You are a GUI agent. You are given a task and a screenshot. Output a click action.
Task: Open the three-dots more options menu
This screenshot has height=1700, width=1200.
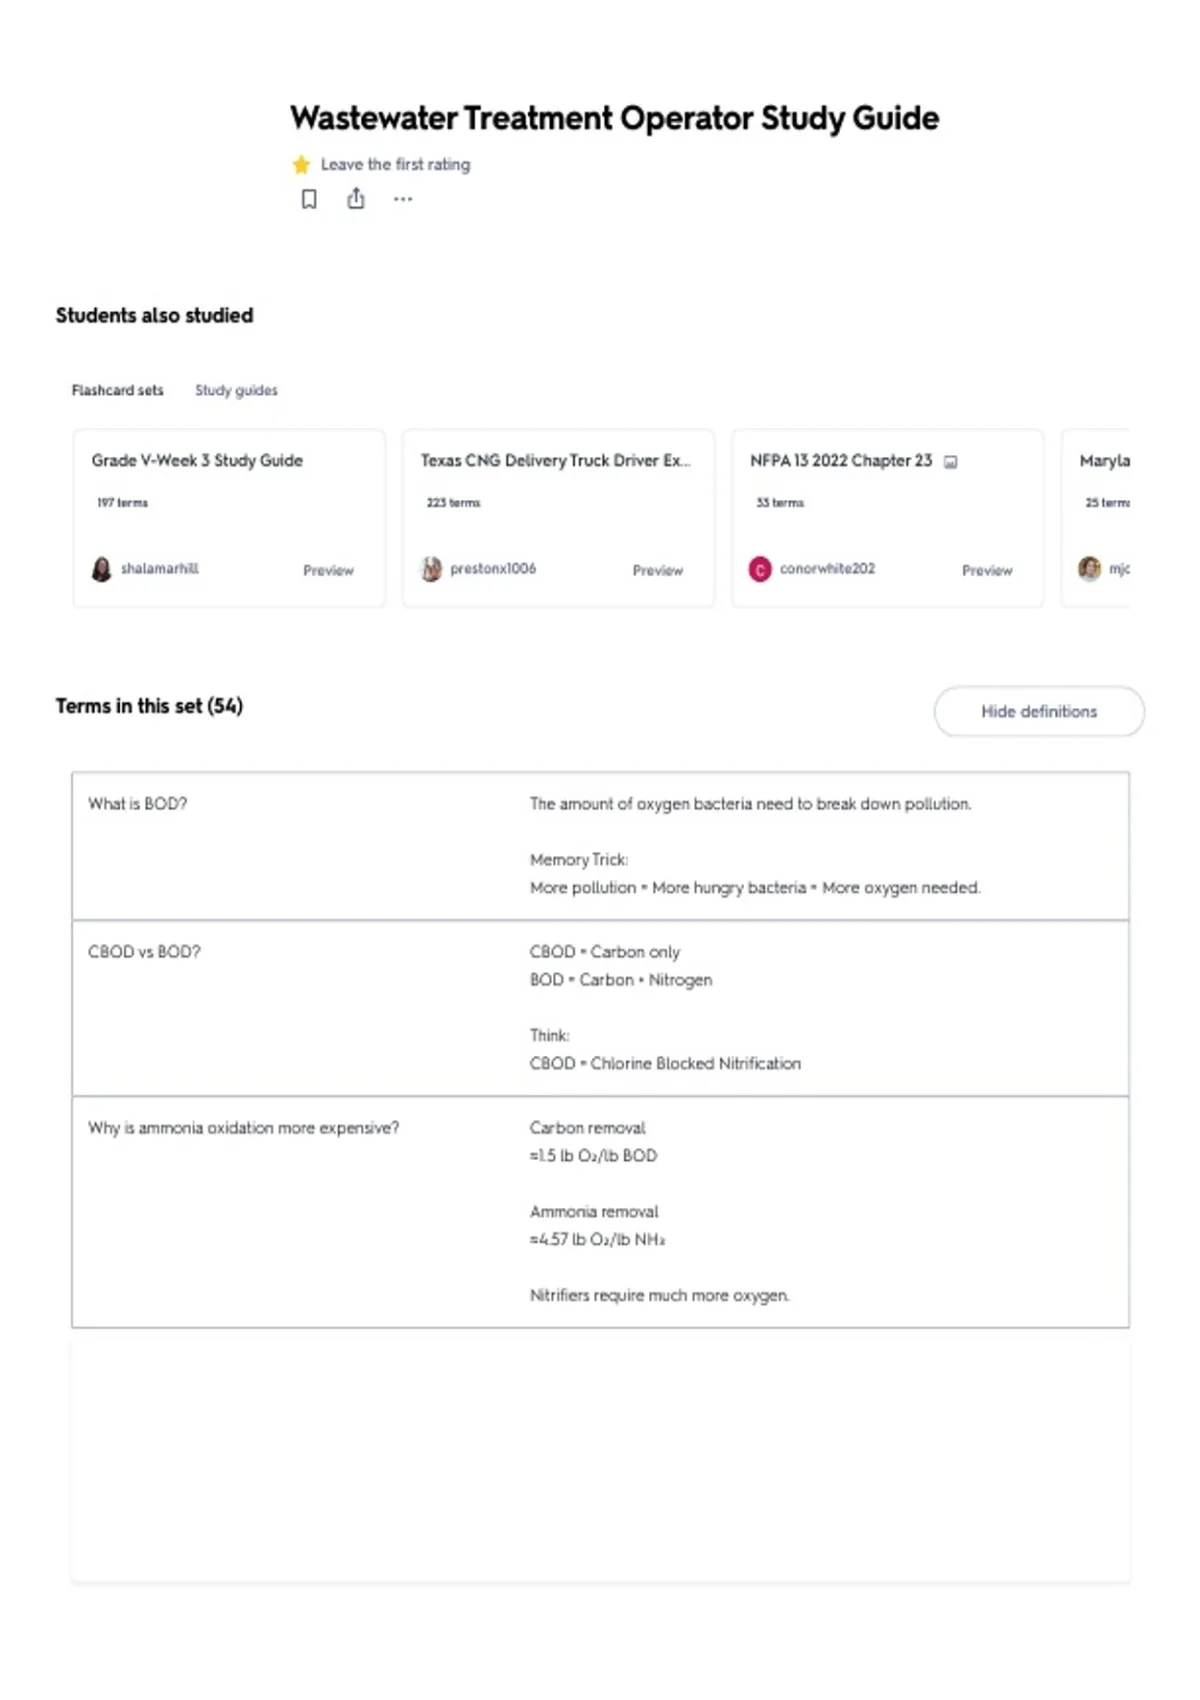[x=403, y=199]
